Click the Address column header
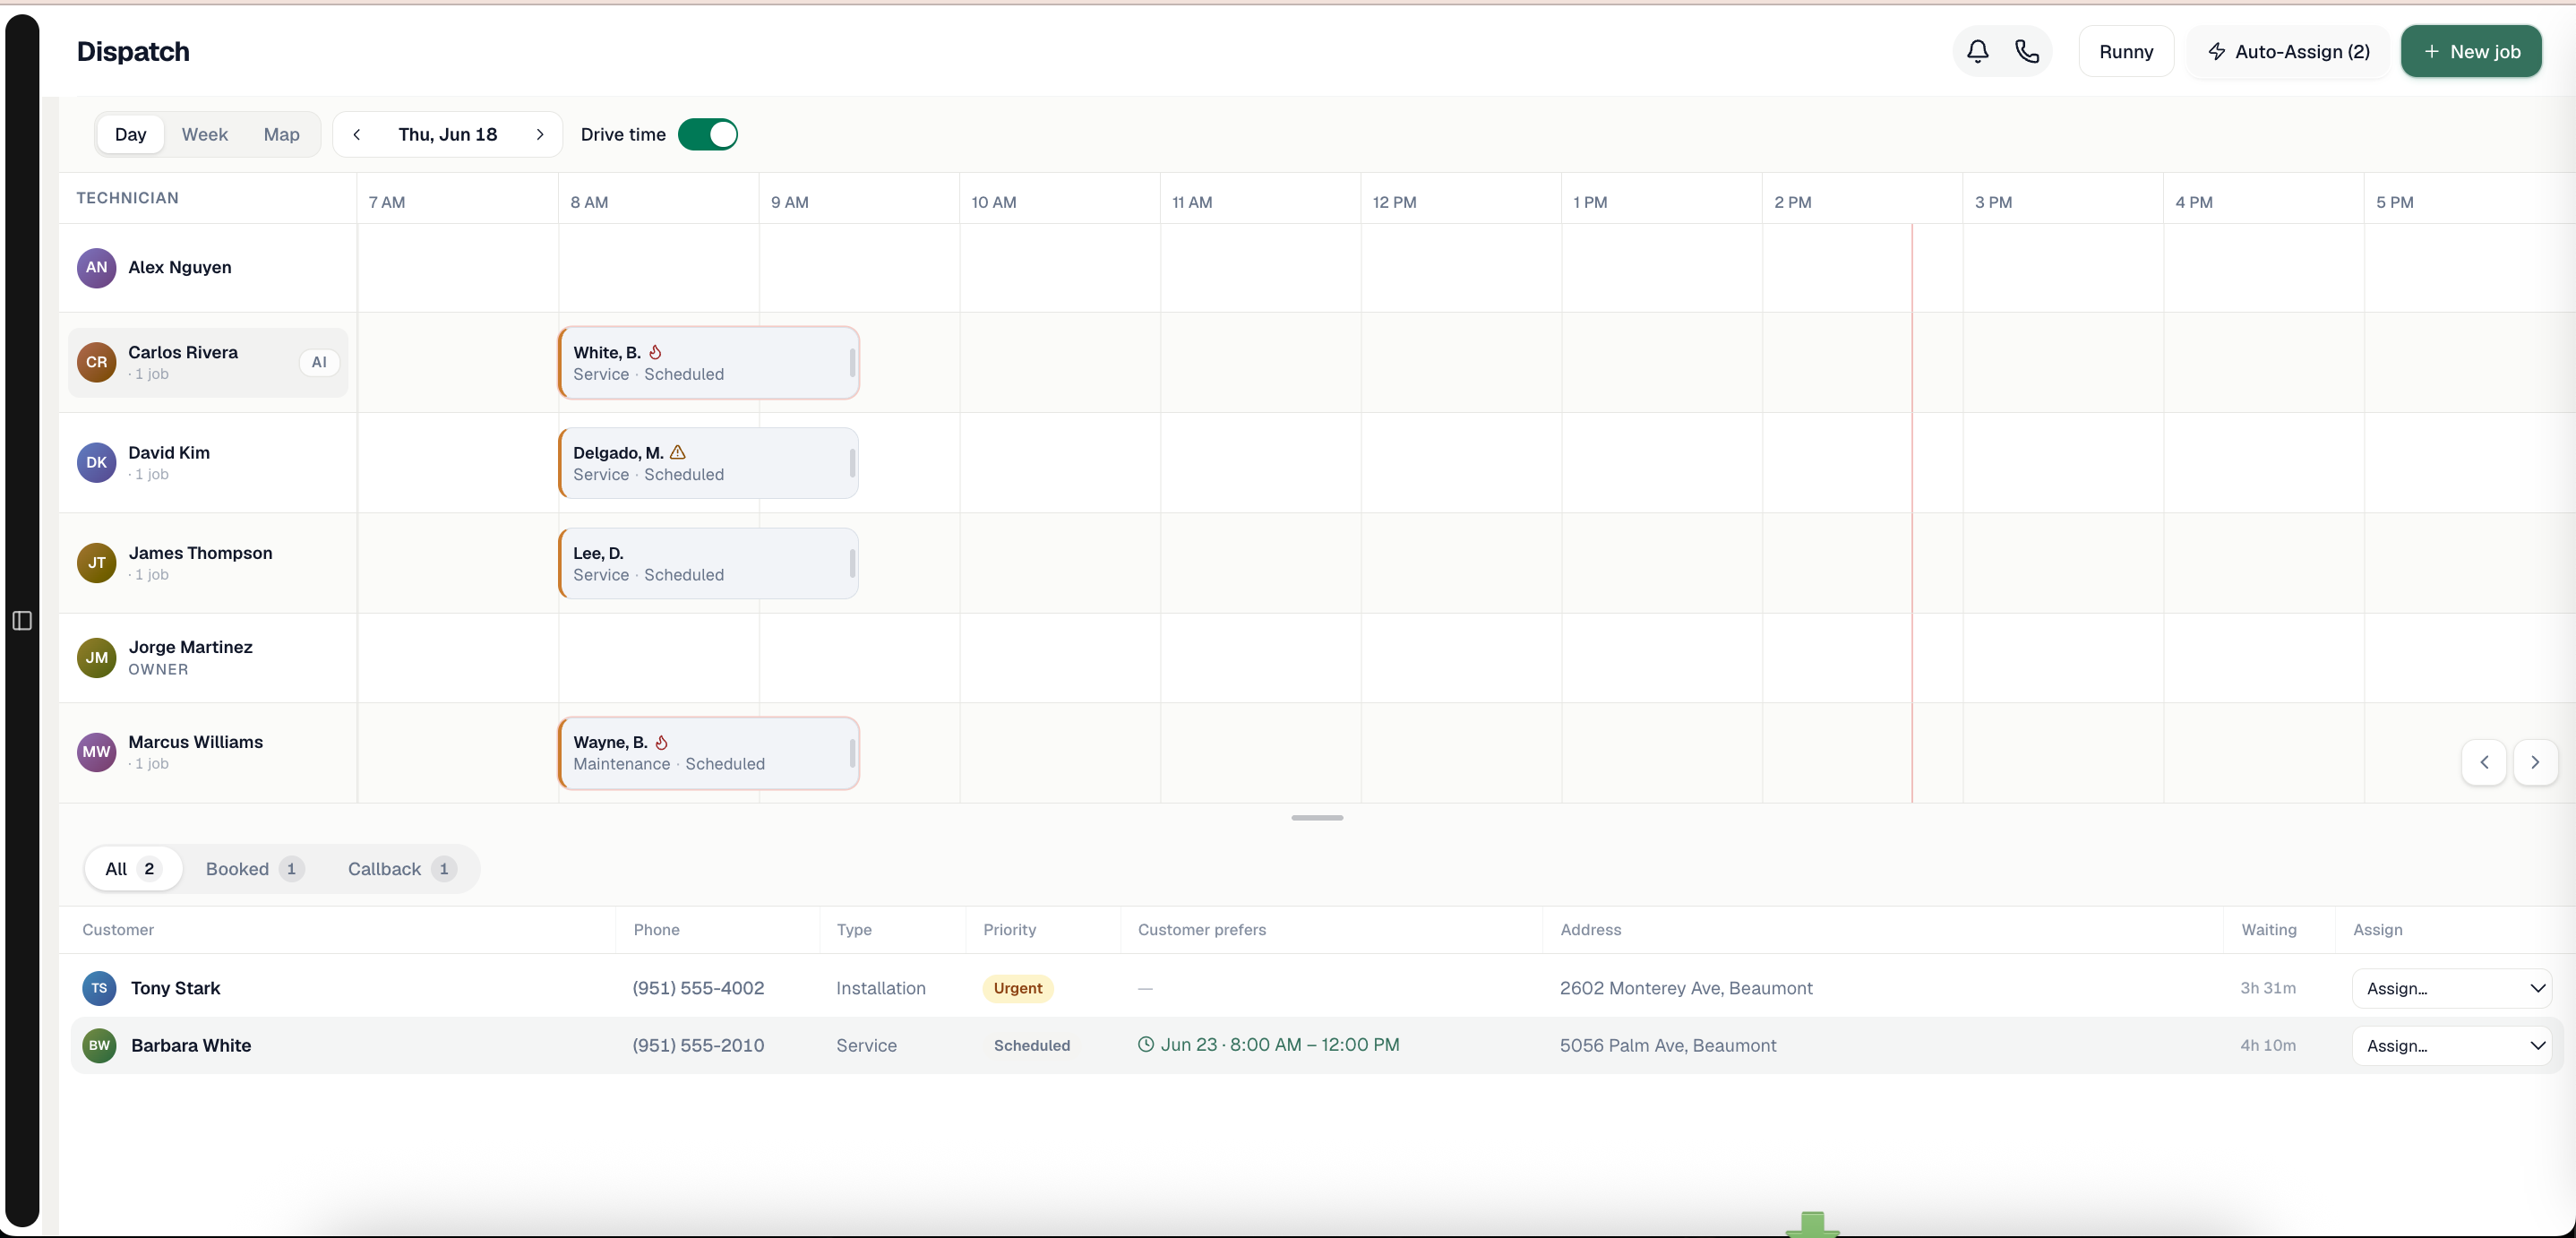Screen dimensions: 2576x1238 [1591, 929]
